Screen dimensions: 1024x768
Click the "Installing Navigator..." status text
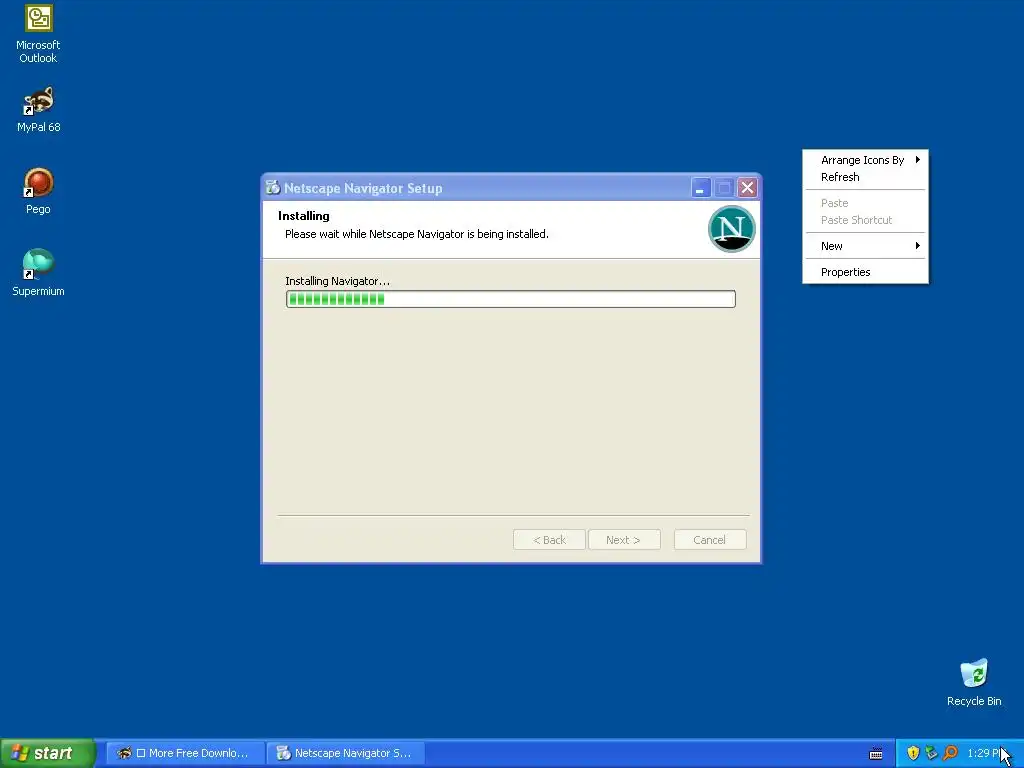(x=337, y=281)
